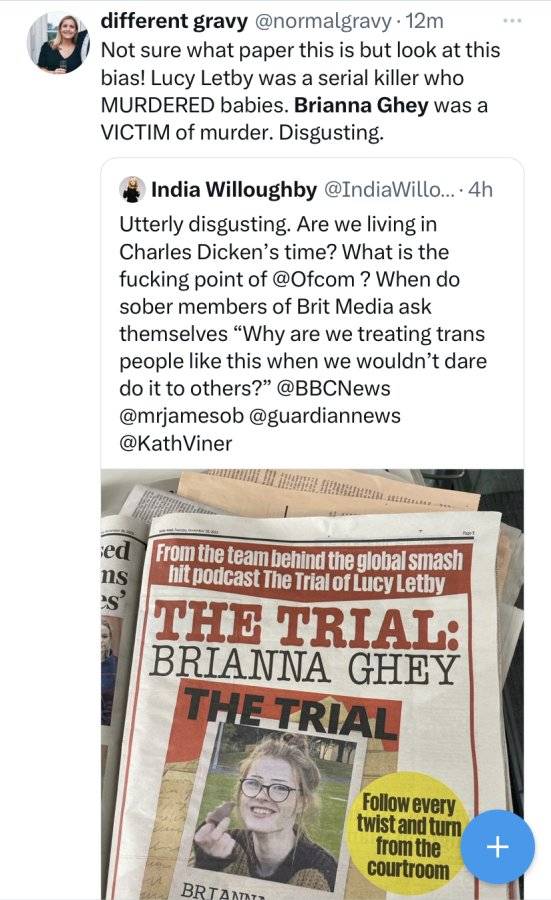Open the @BBCNews mention
551x900 pixels.
pos(333,389)
